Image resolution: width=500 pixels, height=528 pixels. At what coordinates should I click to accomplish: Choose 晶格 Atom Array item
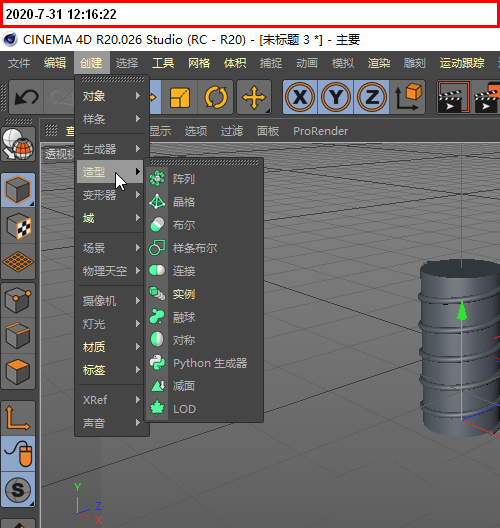pyautogui.click(x=204, y=202)
